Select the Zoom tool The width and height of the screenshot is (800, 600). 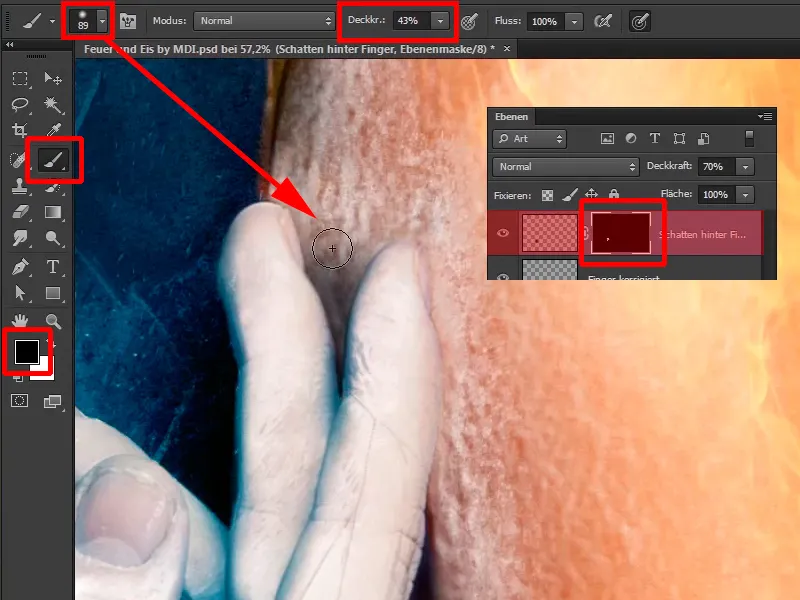[53, 320]
